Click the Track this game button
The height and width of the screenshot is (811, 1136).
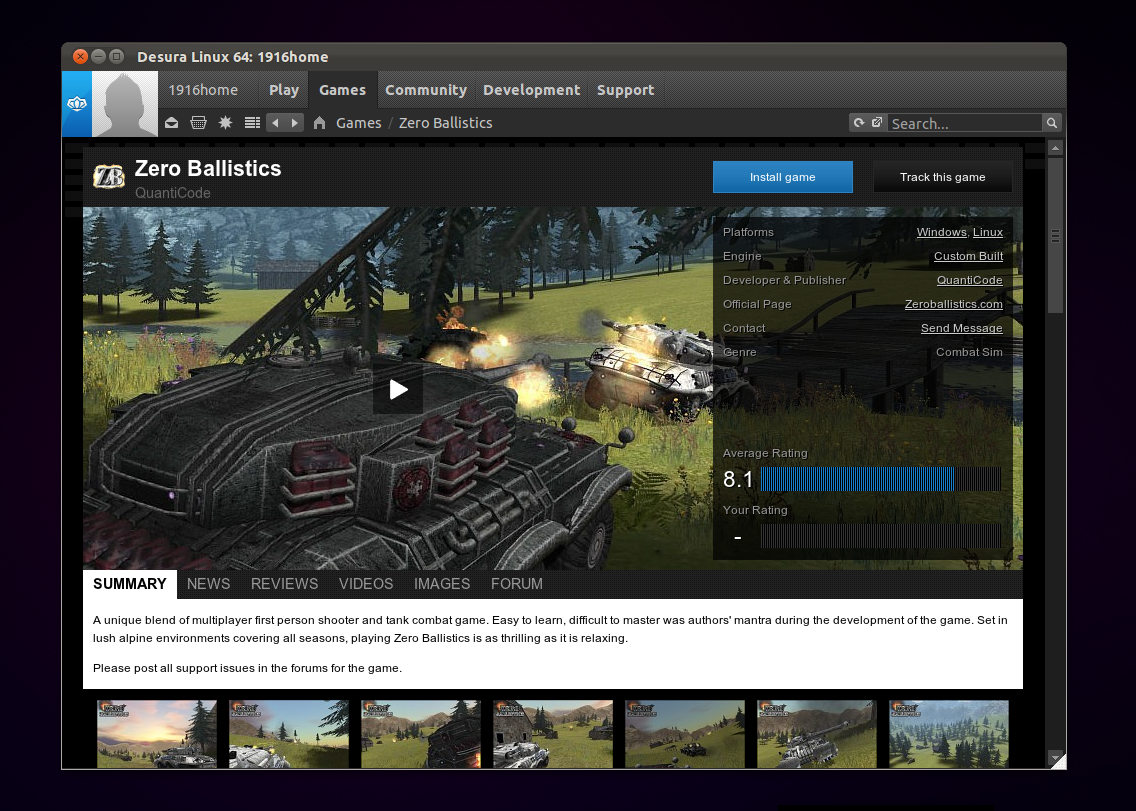click(x=943, y=177)
